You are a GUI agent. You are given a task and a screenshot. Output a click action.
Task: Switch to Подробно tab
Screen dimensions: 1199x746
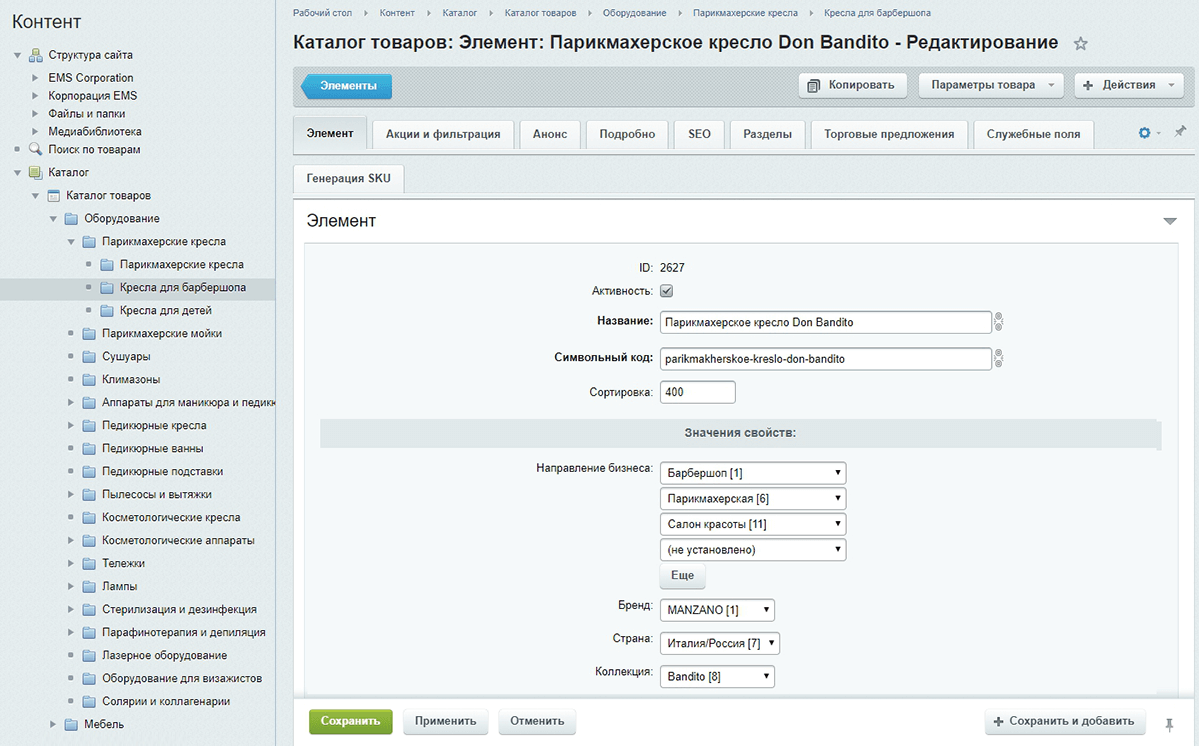pos(627,134)
